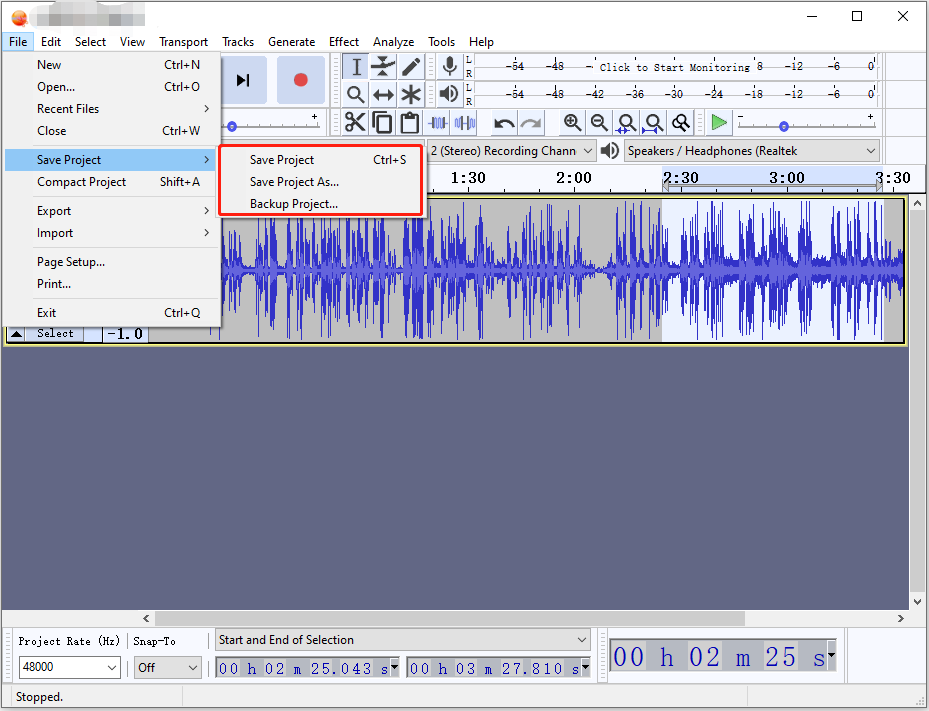
Task: Select Backup Project... in submenu
Action: [294, 204]
